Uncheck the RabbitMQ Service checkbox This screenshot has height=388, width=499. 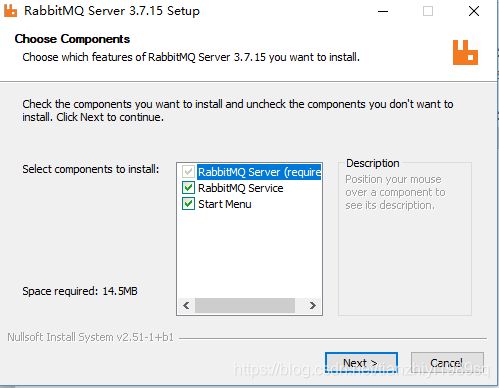188,188
